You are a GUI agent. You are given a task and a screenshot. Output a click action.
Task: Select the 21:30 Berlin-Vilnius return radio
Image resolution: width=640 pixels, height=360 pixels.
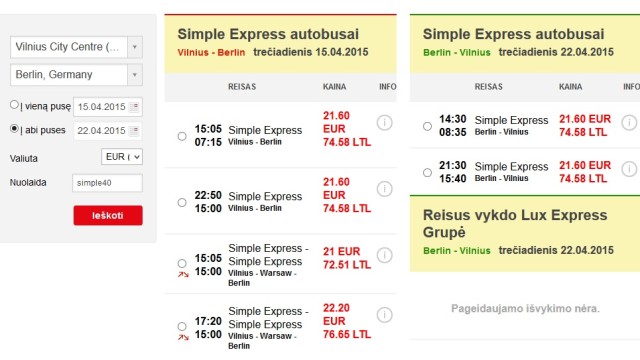tap(427, 173)
